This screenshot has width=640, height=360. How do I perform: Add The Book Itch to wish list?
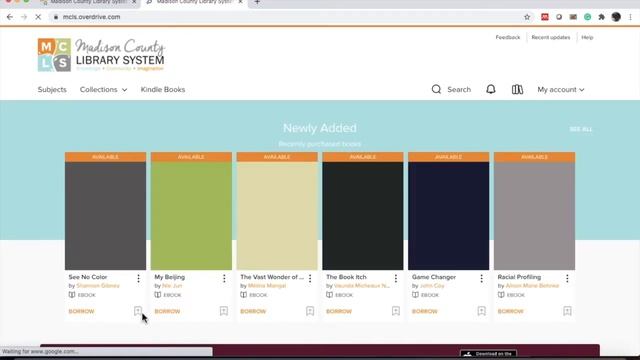(x=396, y=311)
